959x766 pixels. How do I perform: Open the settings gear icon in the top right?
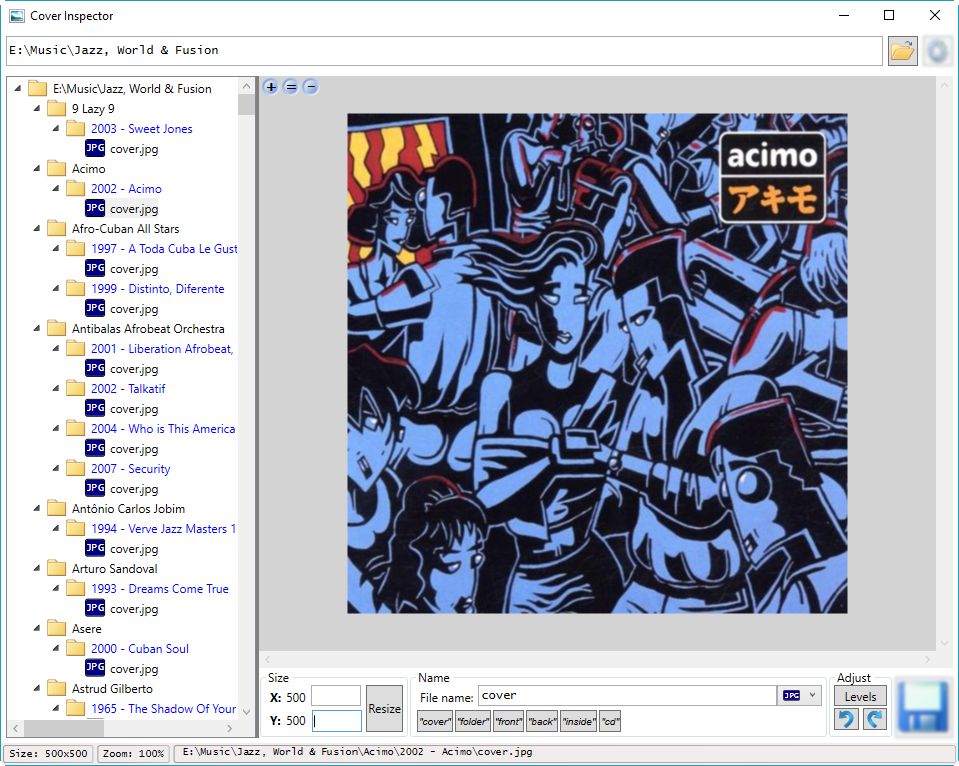point(938,51)
